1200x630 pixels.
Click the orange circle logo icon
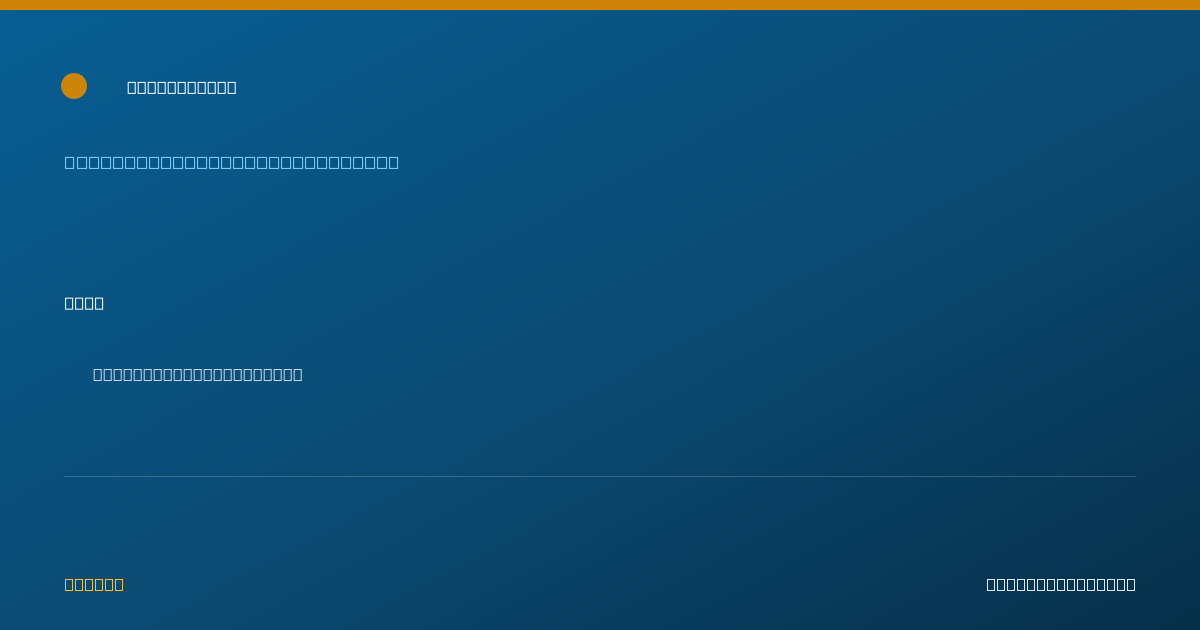[x=74, y=86]
